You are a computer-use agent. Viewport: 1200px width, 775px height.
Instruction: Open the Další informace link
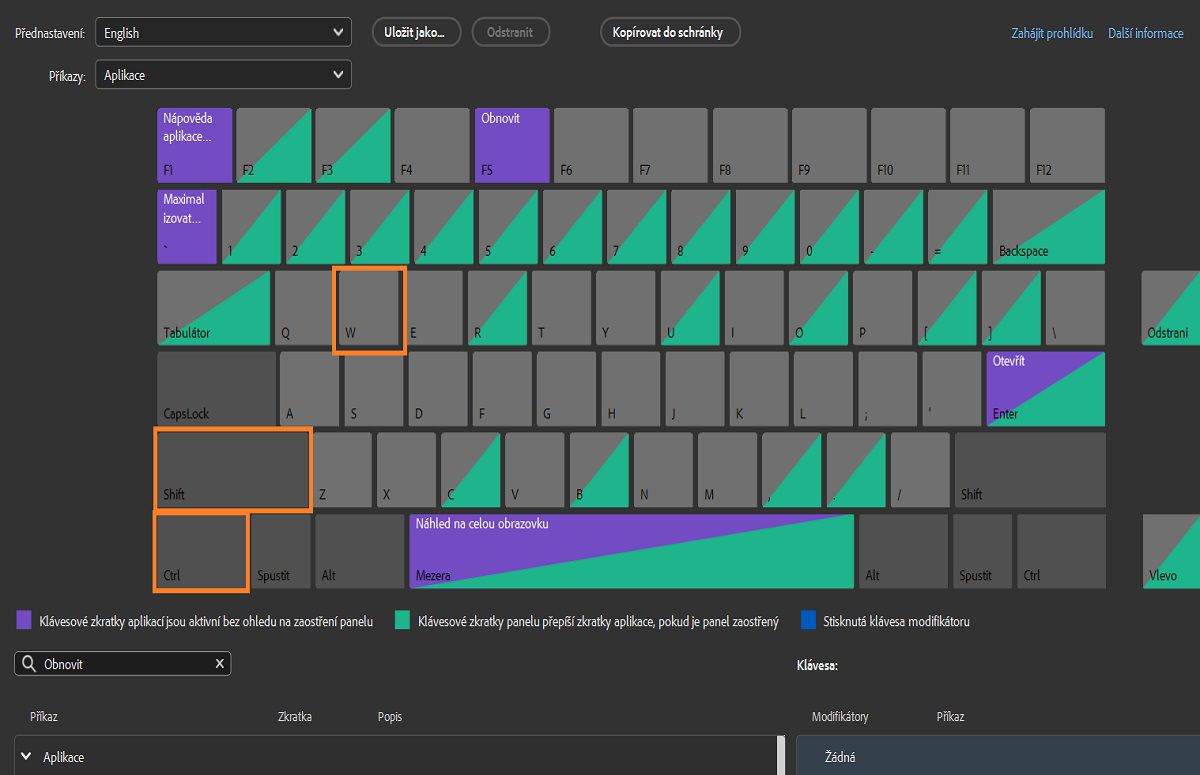click(x=1146, y=33)
